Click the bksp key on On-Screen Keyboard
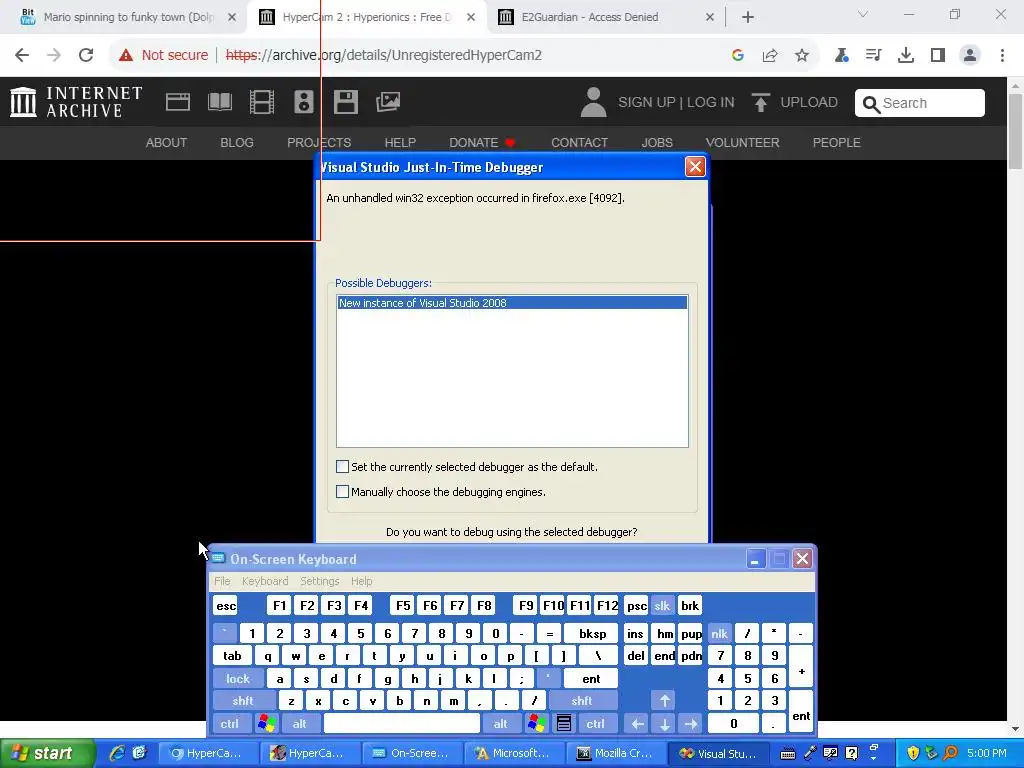The height and width of the screenshot is (768, 1024). pyautogui.click(x=592, y=633)
